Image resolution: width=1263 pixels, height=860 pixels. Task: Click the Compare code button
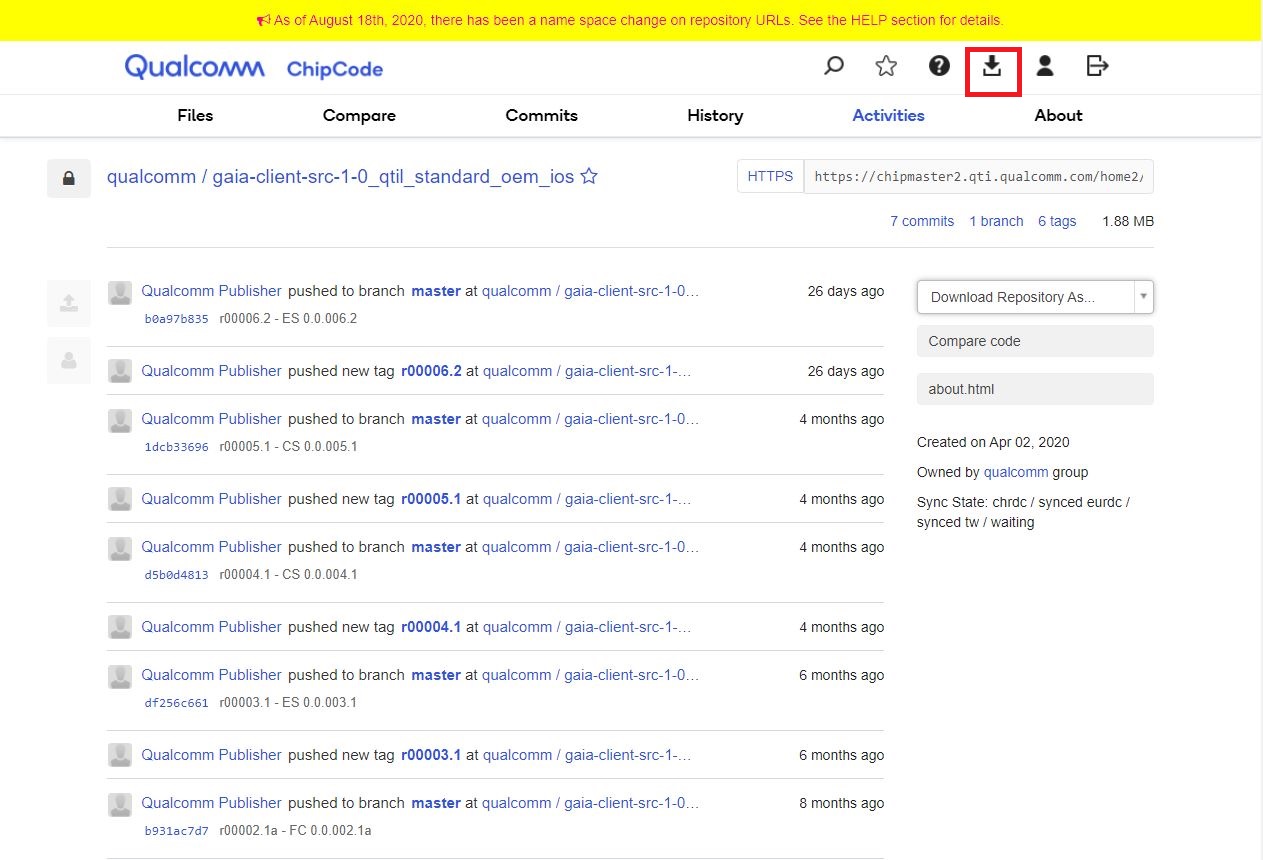(x=1035, y=341)
